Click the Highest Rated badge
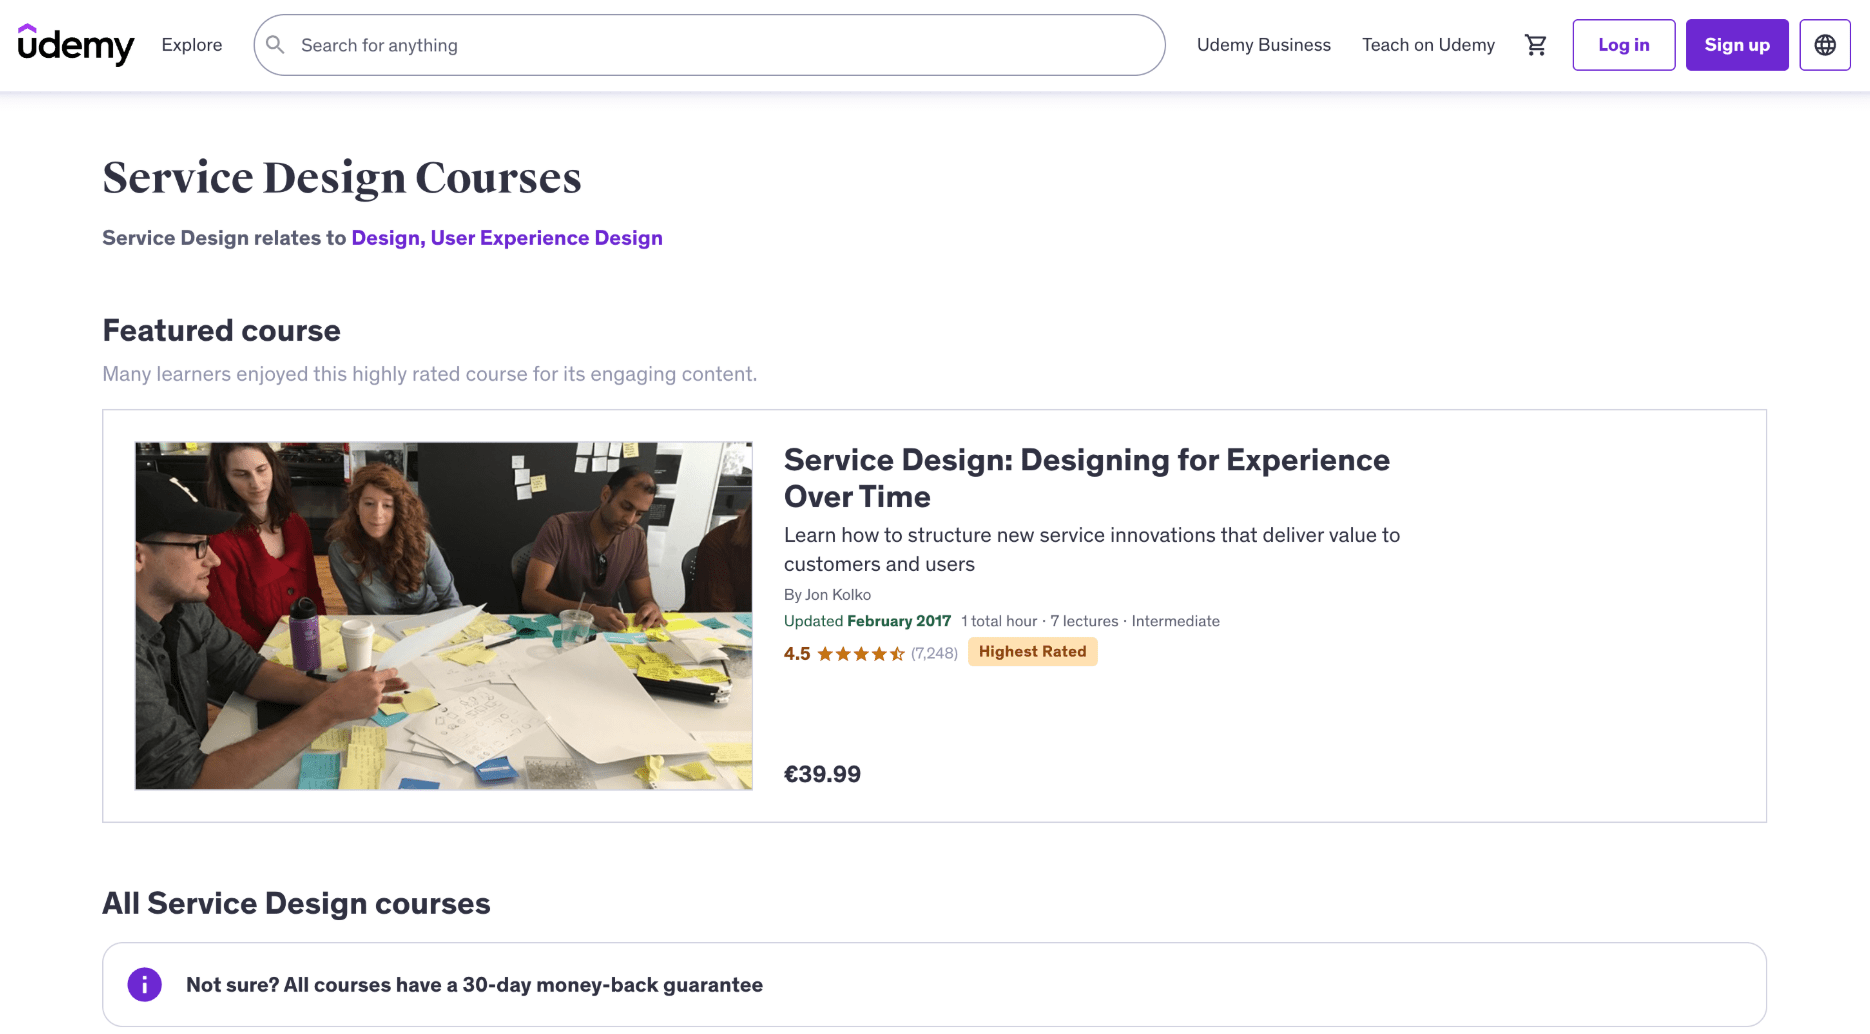The image size is (1870, 1034). coord(1033,652)
